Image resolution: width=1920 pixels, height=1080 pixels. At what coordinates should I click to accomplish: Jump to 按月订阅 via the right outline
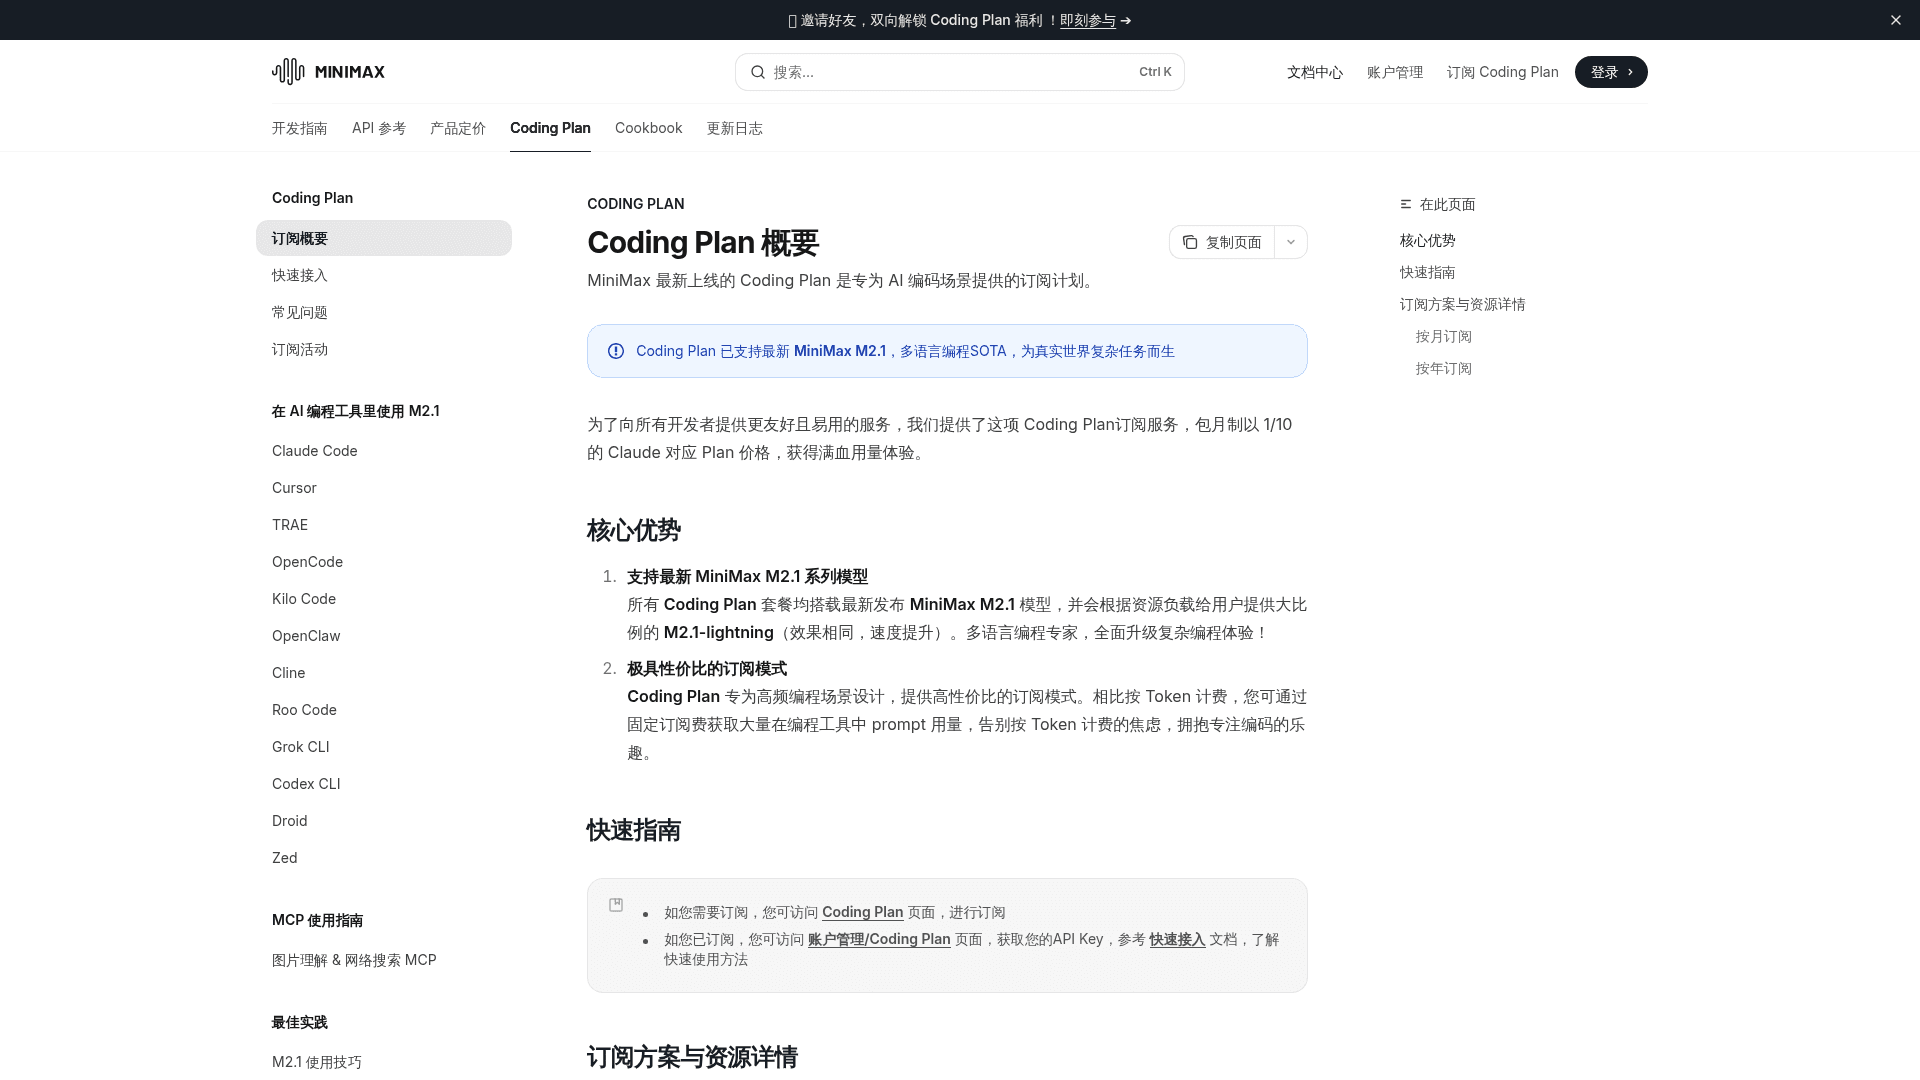[x=1443, y=336]
